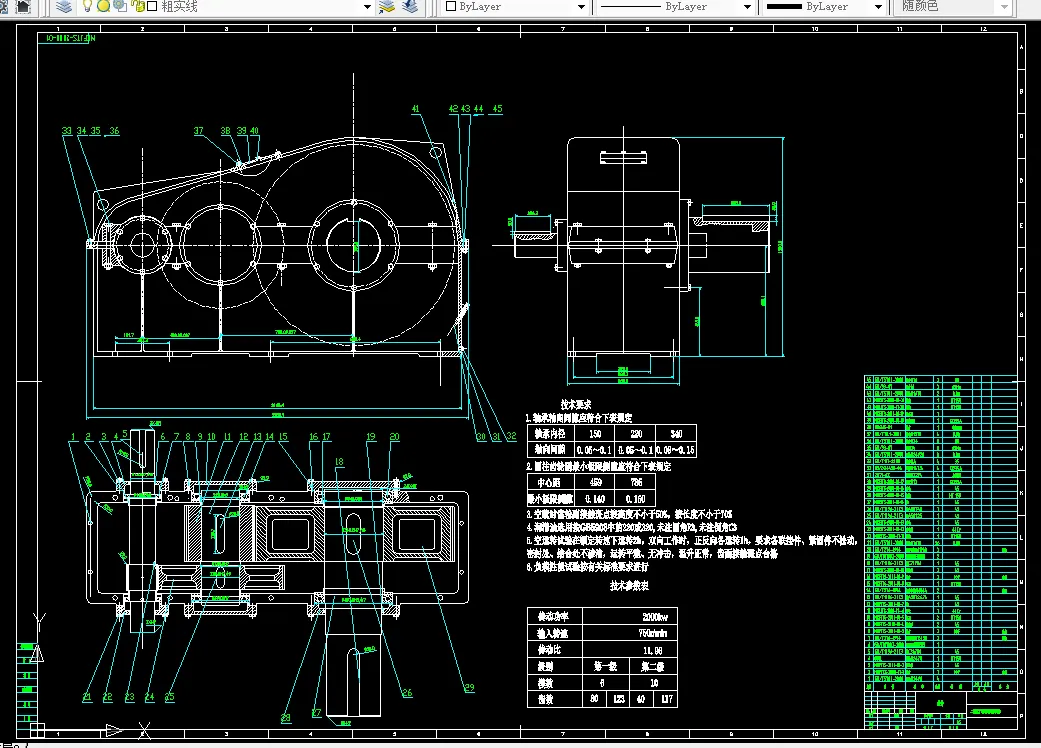1041x748 pixels.
Task: Click the layer color square beside 粗实线
Action: [152, 7]
